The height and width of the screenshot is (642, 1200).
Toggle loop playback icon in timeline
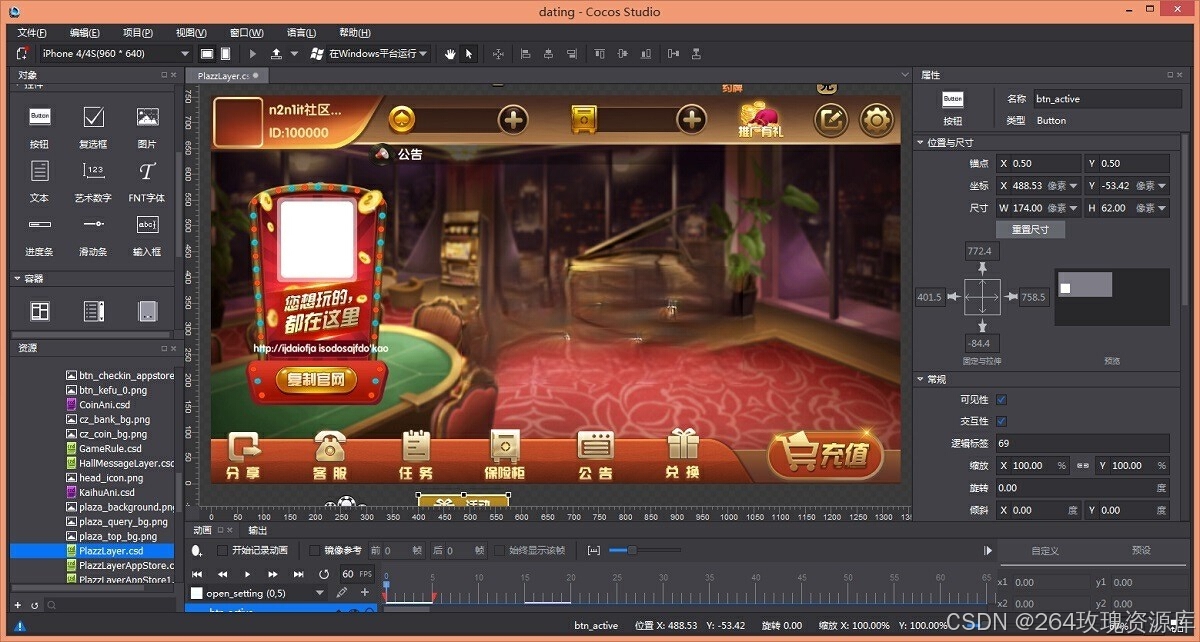(323, 574)
